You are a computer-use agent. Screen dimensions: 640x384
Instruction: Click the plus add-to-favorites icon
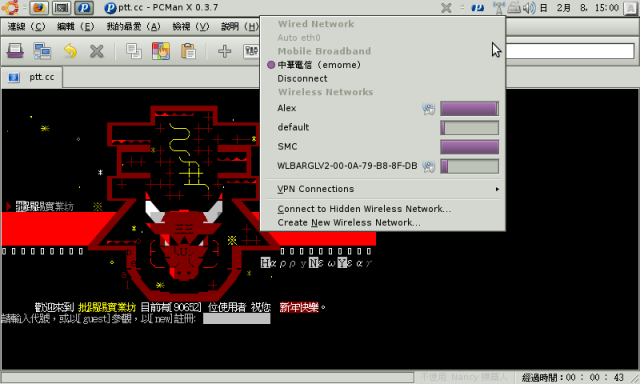224,51
